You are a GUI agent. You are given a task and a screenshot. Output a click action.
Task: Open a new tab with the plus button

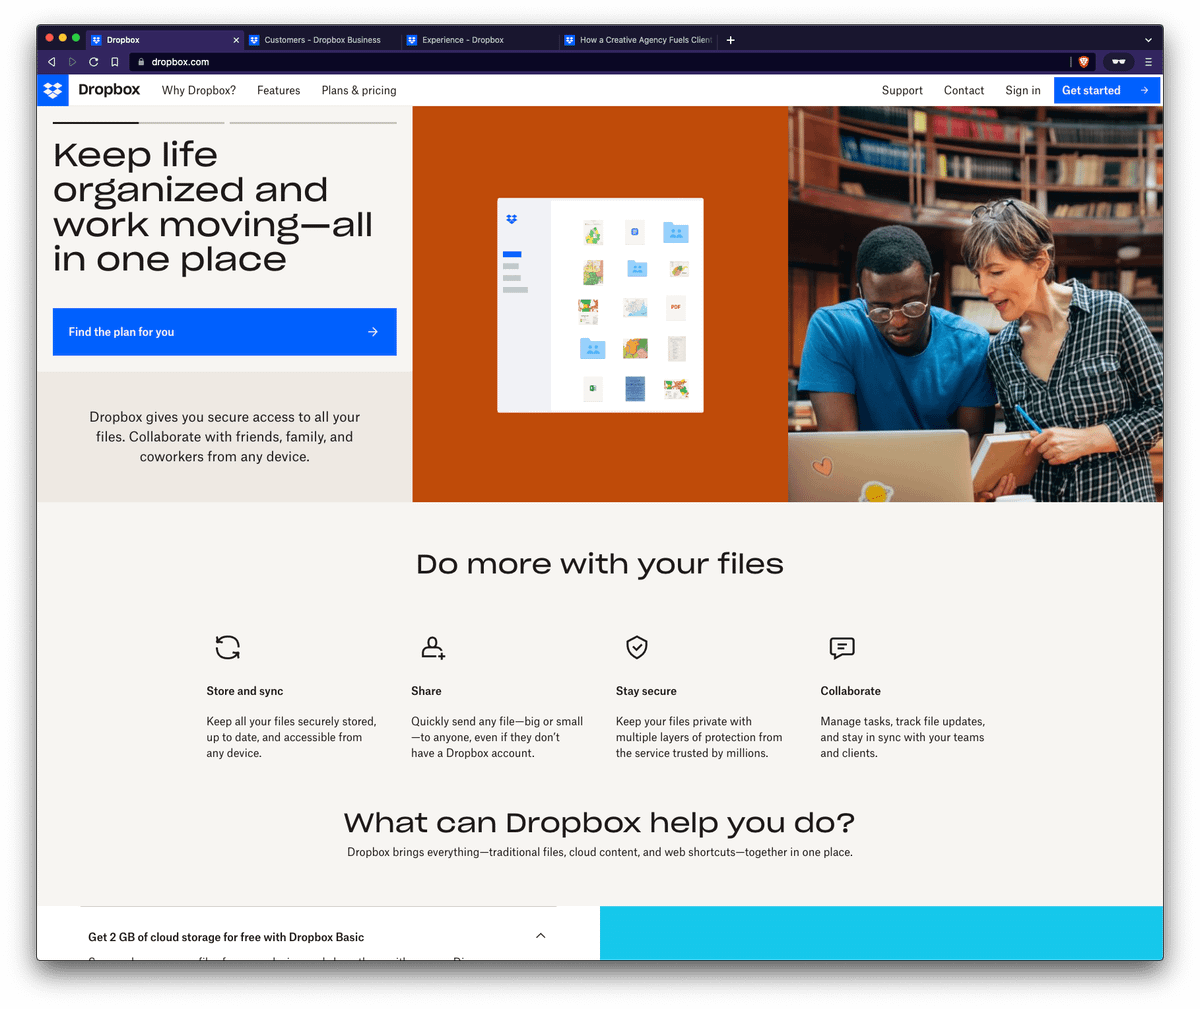730,40
